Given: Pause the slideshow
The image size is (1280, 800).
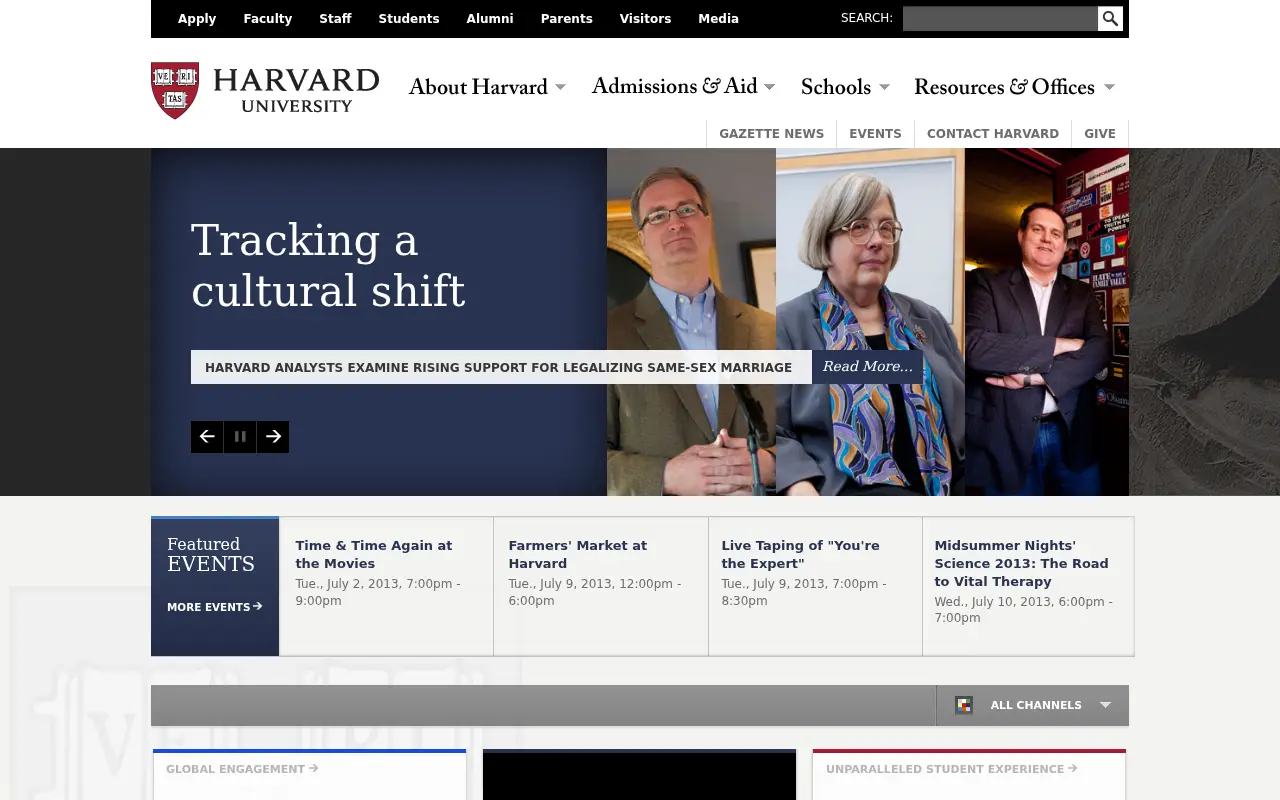Looking at the screenshot, I should [x=240, y=437].
